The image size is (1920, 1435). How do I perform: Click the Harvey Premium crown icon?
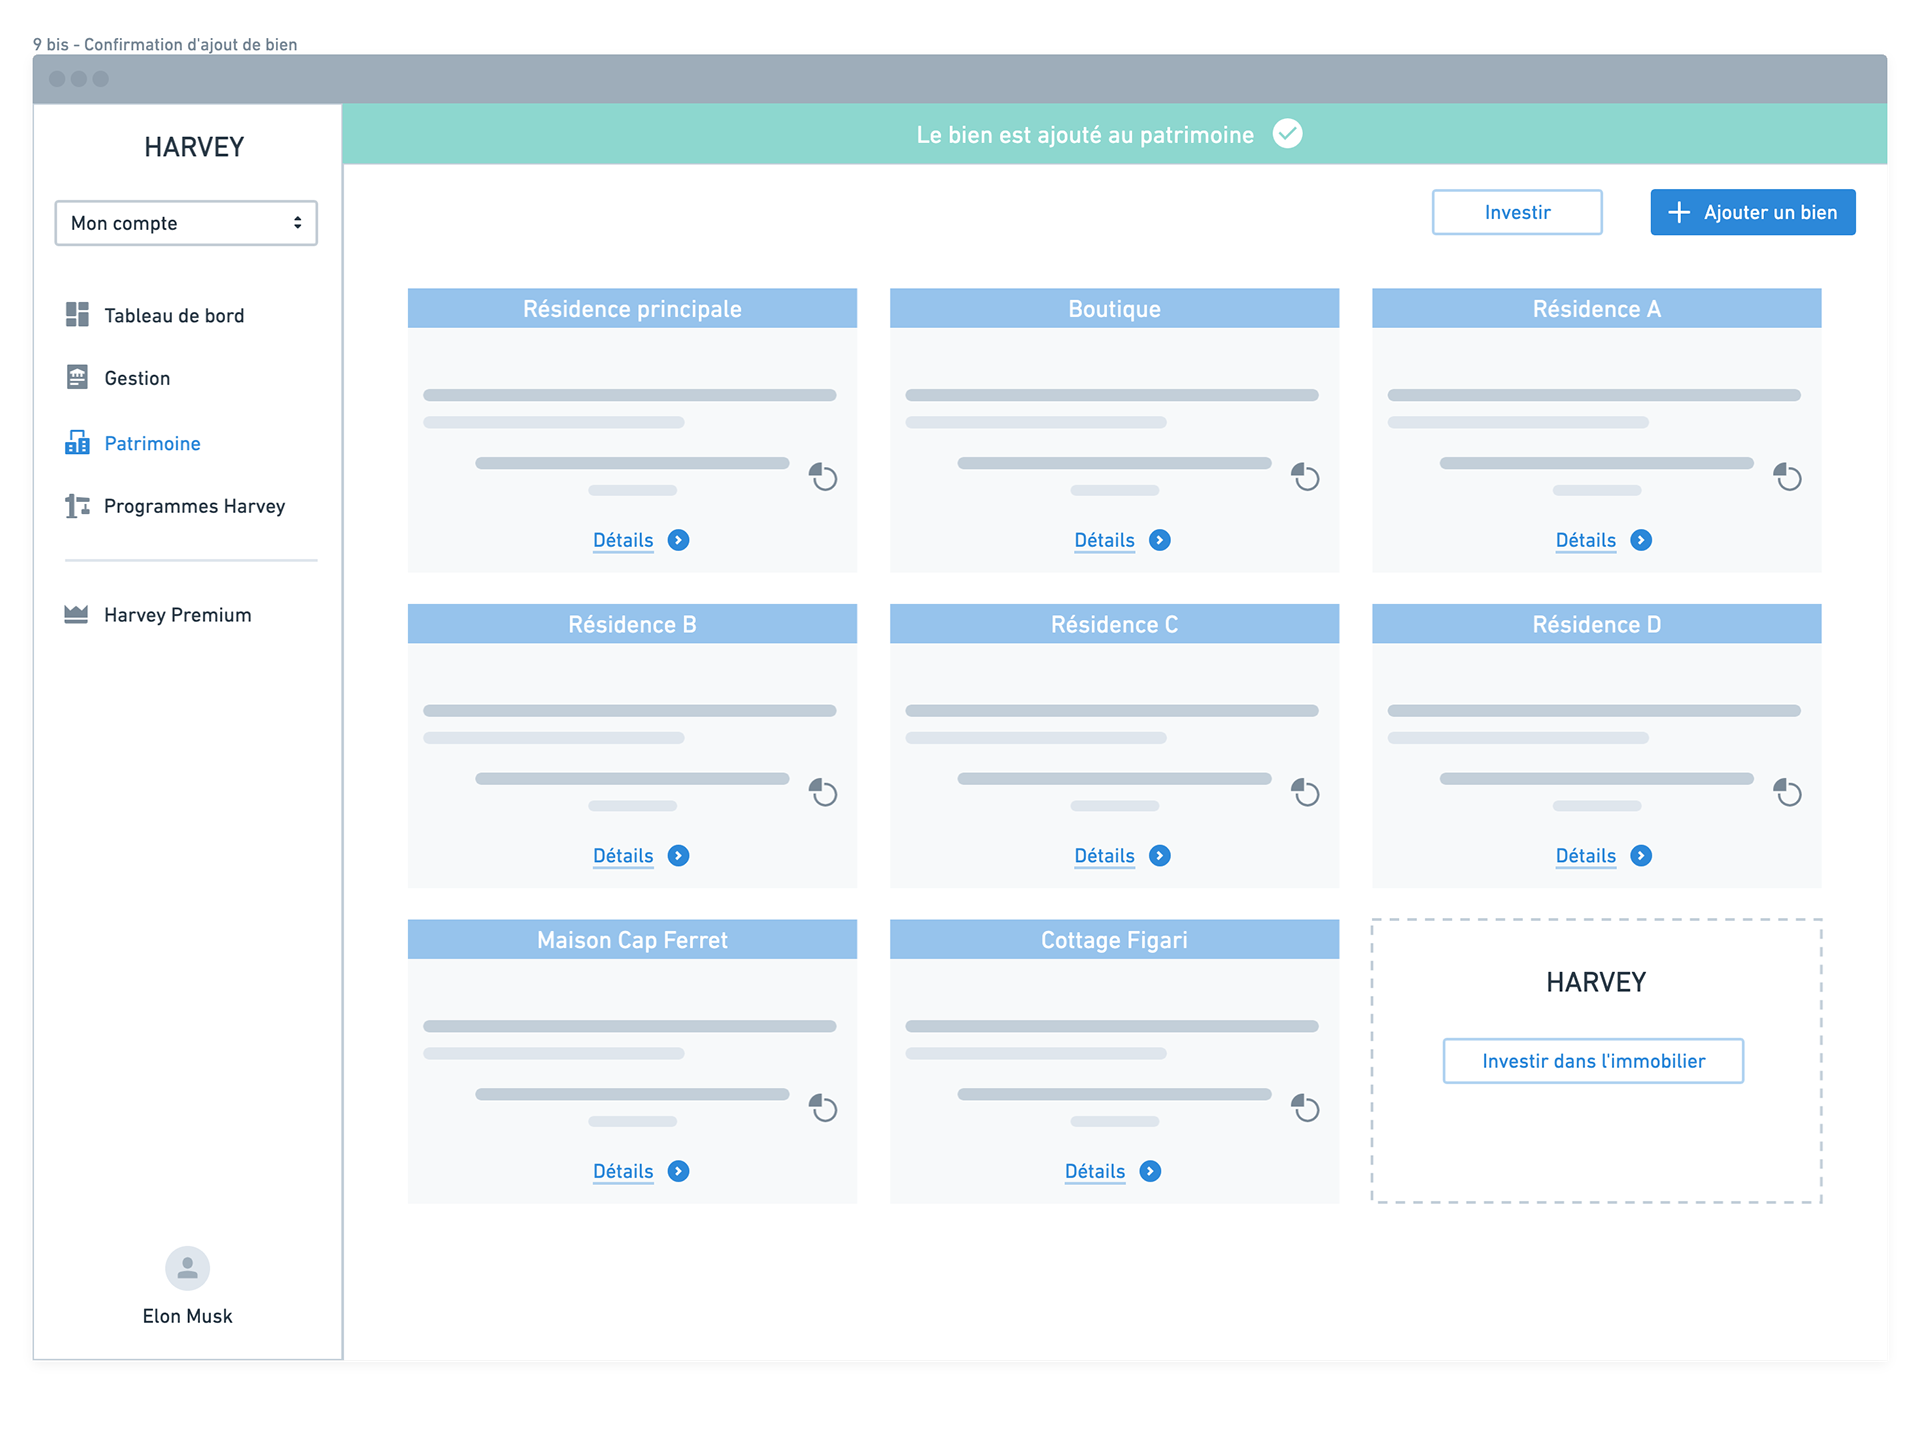click(76, 614)
